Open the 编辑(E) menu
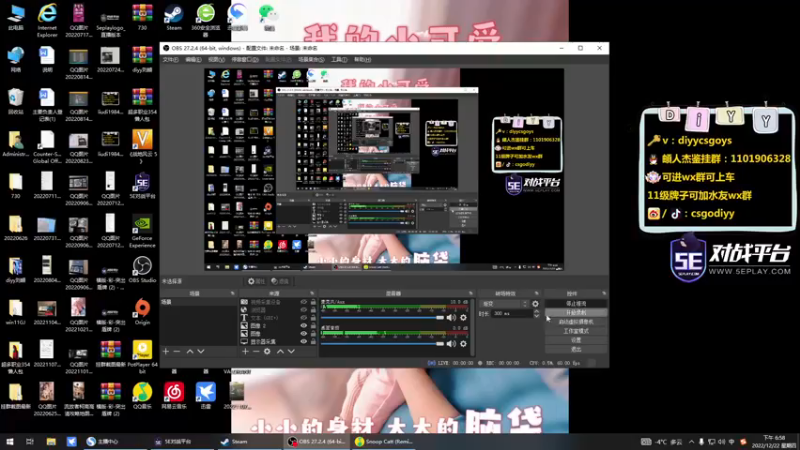 193,60
